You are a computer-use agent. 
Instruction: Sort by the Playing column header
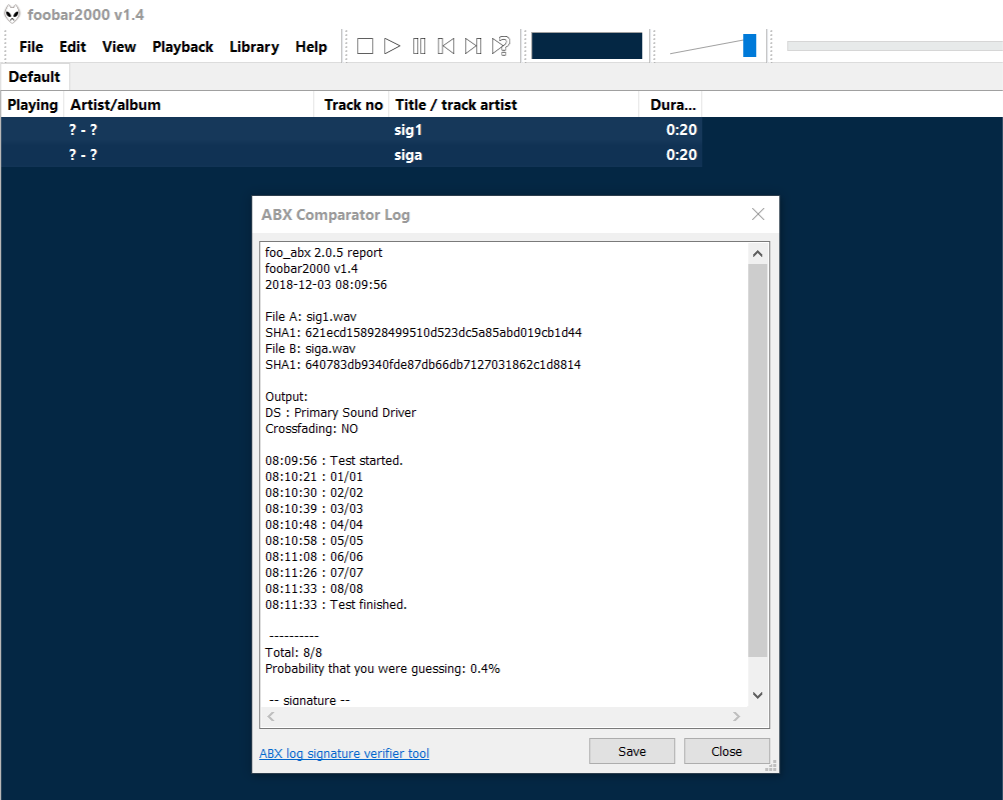pos(32,104)
